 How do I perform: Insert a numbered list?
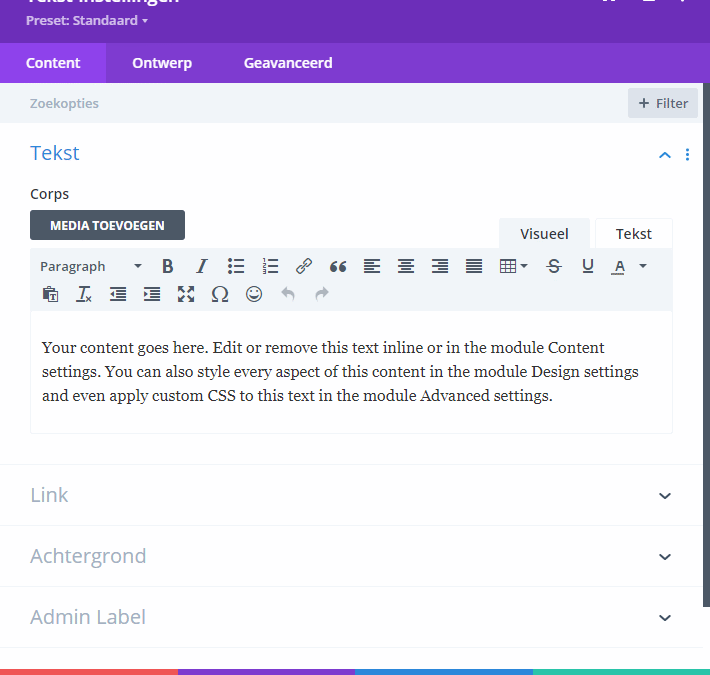[x=270, y=266]
